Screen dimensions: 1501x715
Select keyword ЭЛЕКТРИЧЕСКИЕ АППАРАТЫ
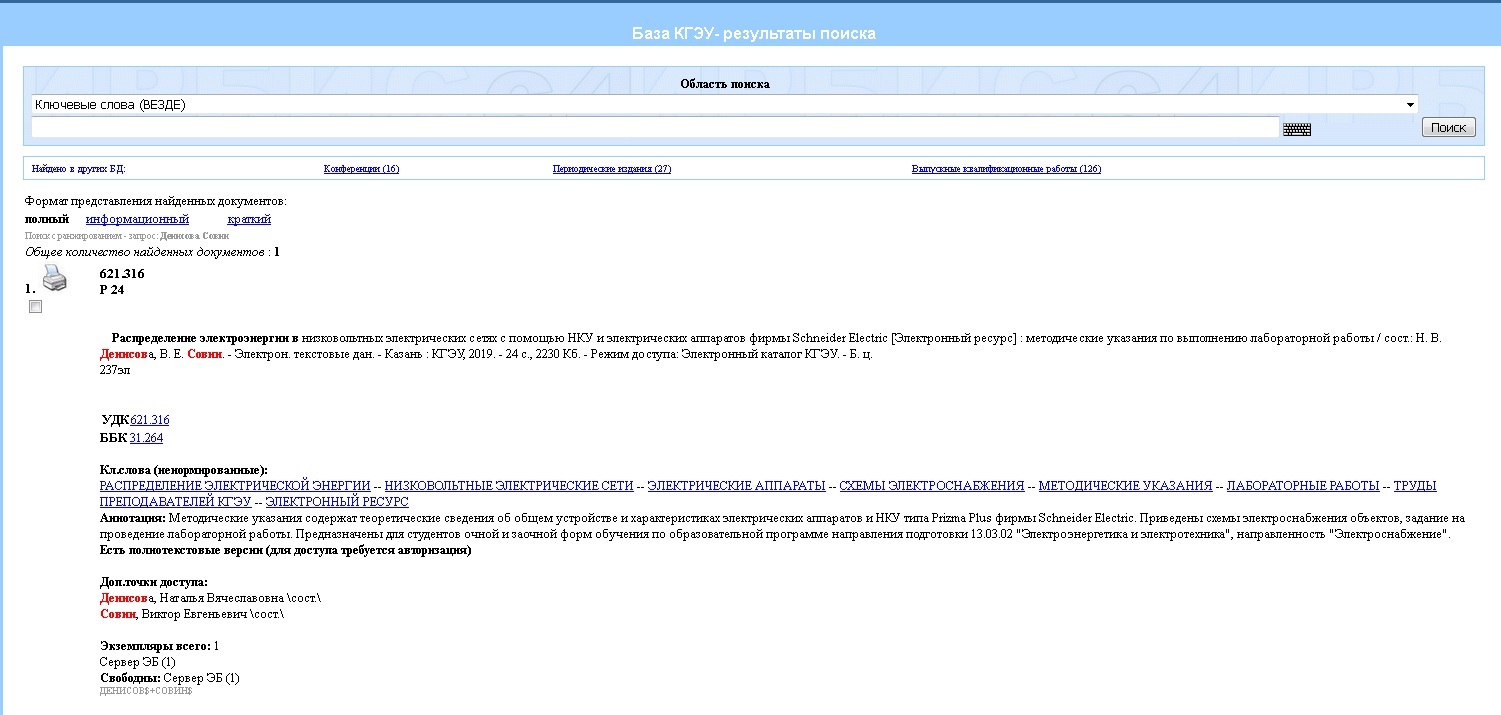click(736, 486)
